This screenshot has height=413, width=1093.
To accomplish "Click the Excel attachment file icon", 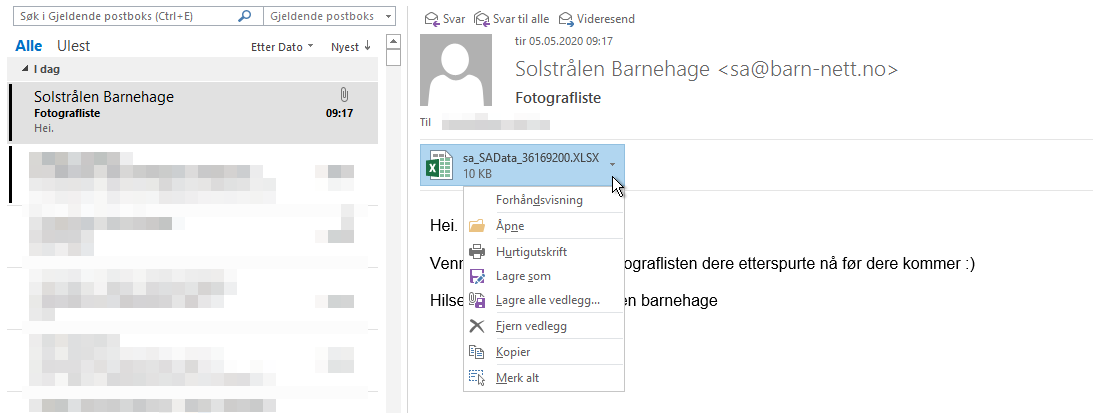I will (x=441, y=165).
